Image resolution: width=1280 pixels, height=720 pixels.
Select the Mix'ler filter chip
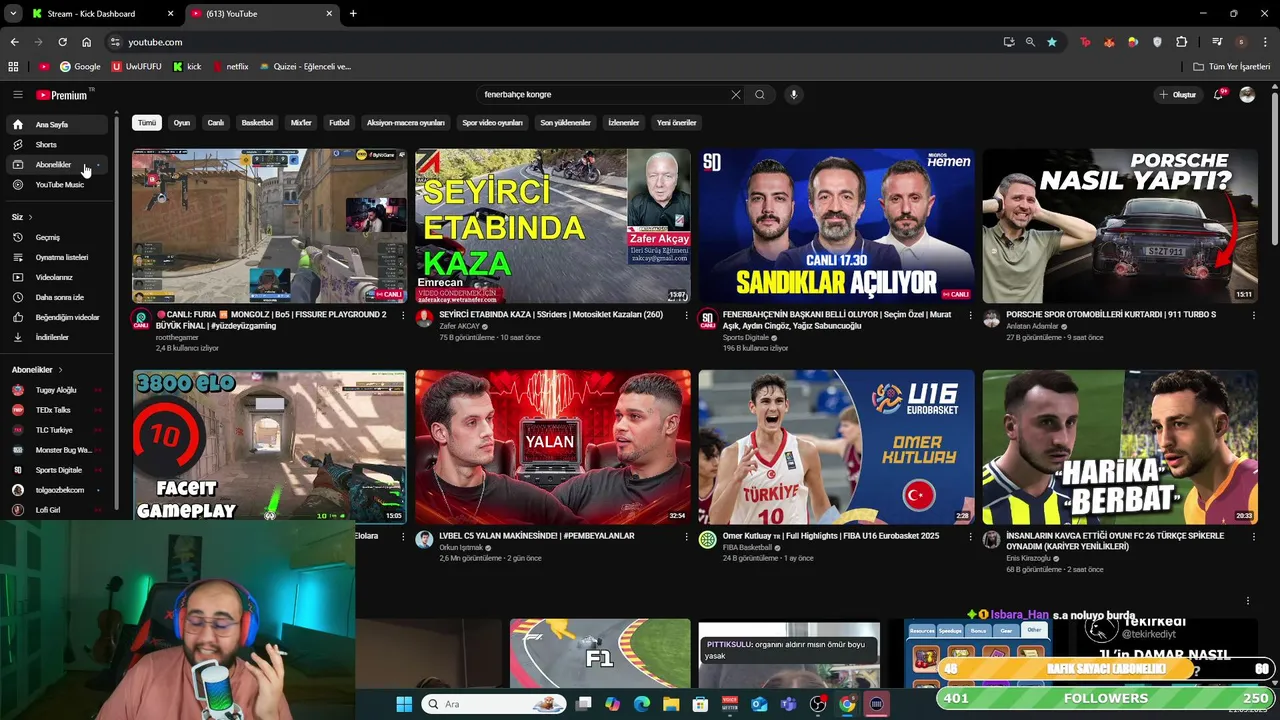click(301, 123)
